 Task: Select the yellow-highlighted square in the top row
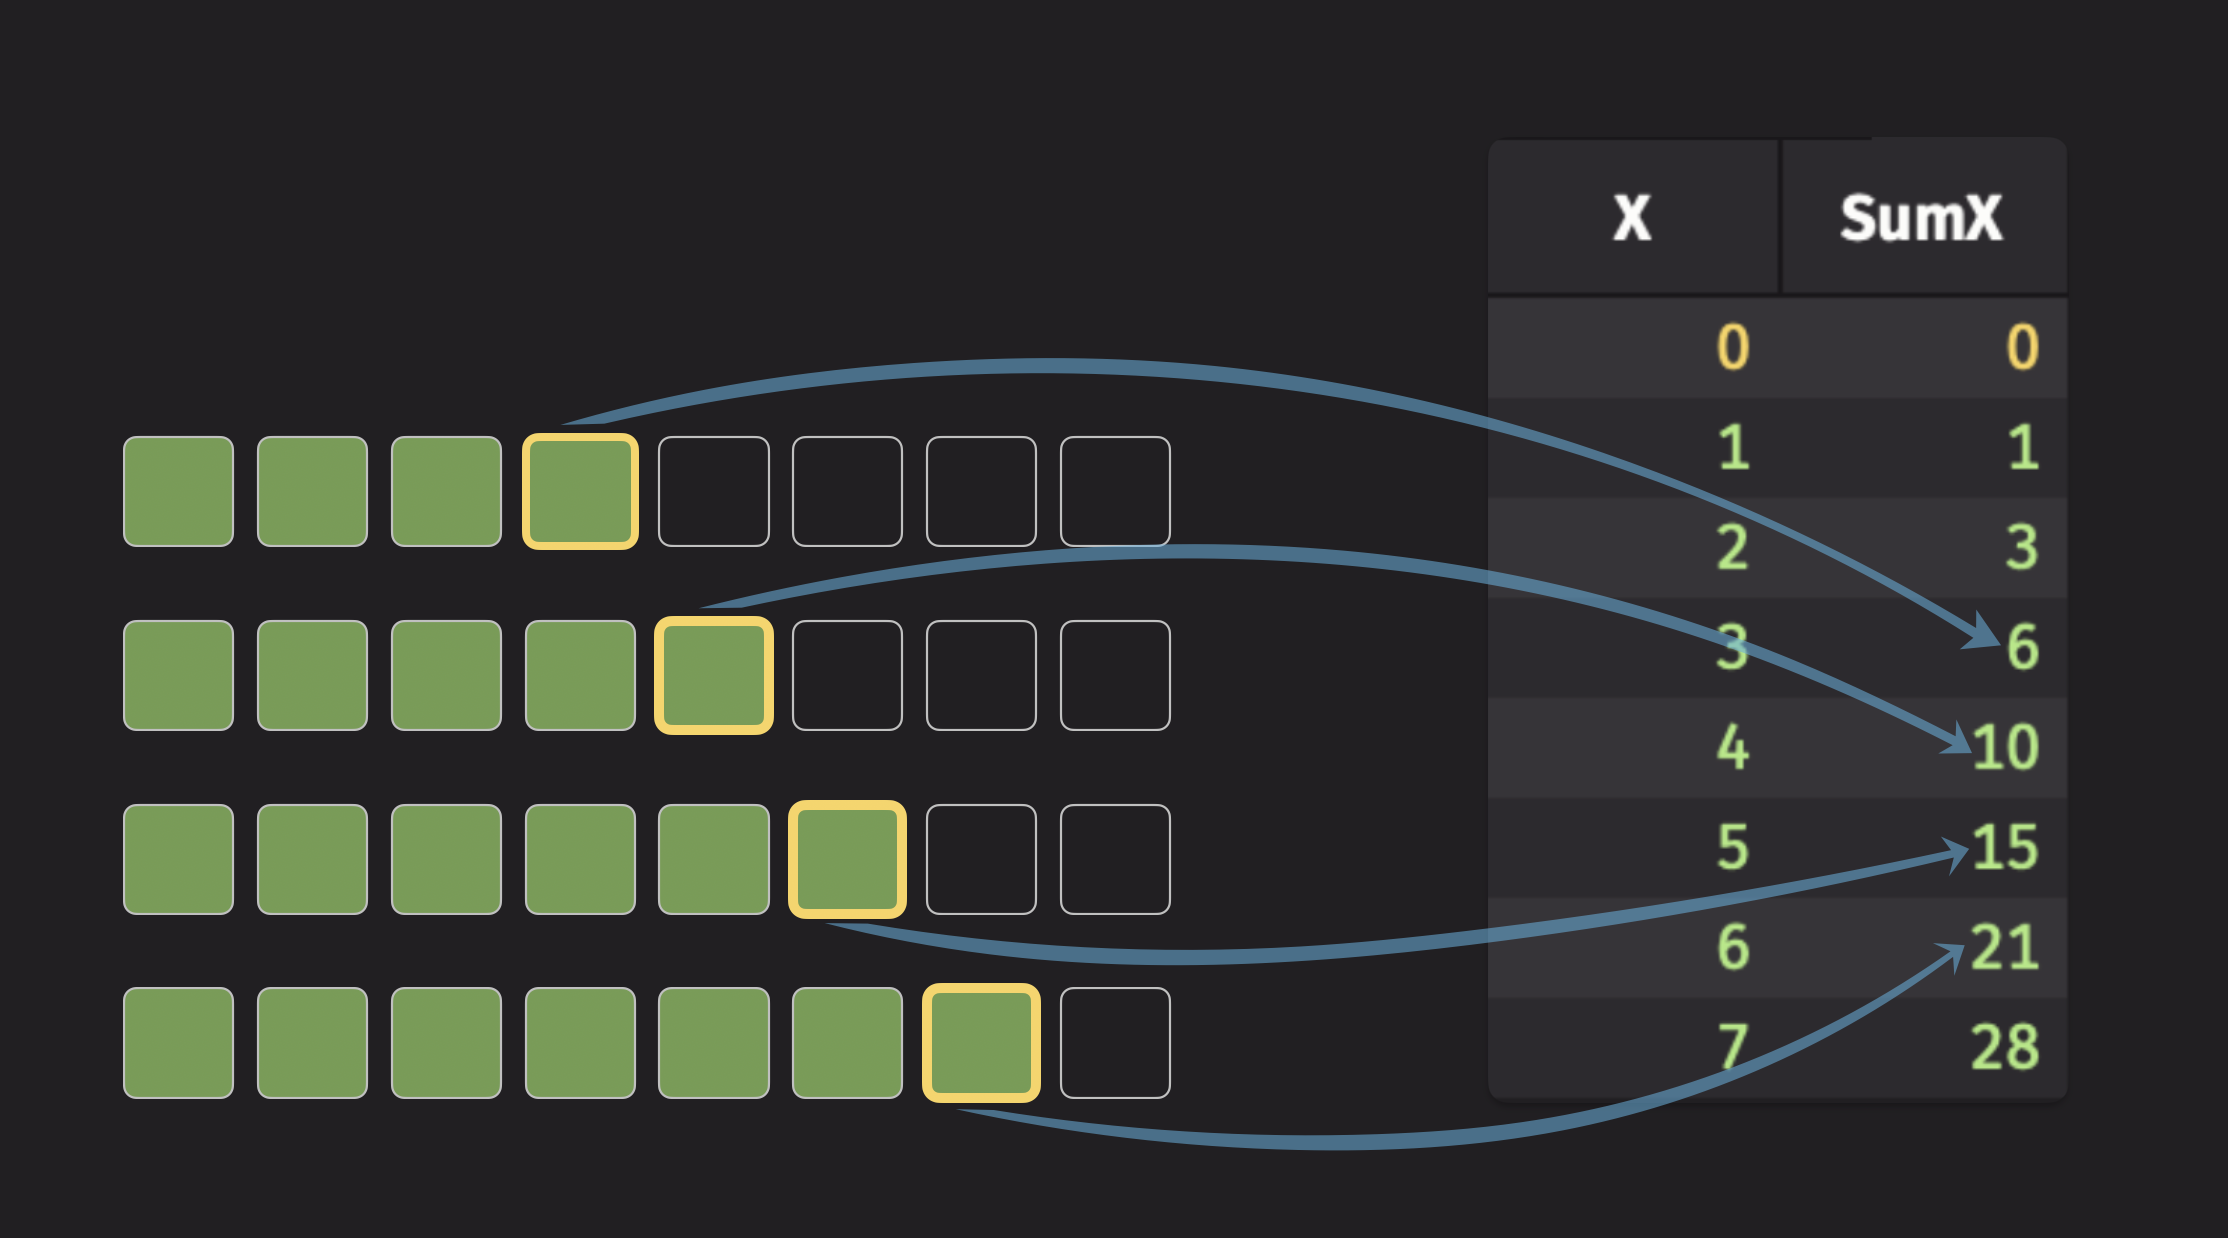point(580,490)
